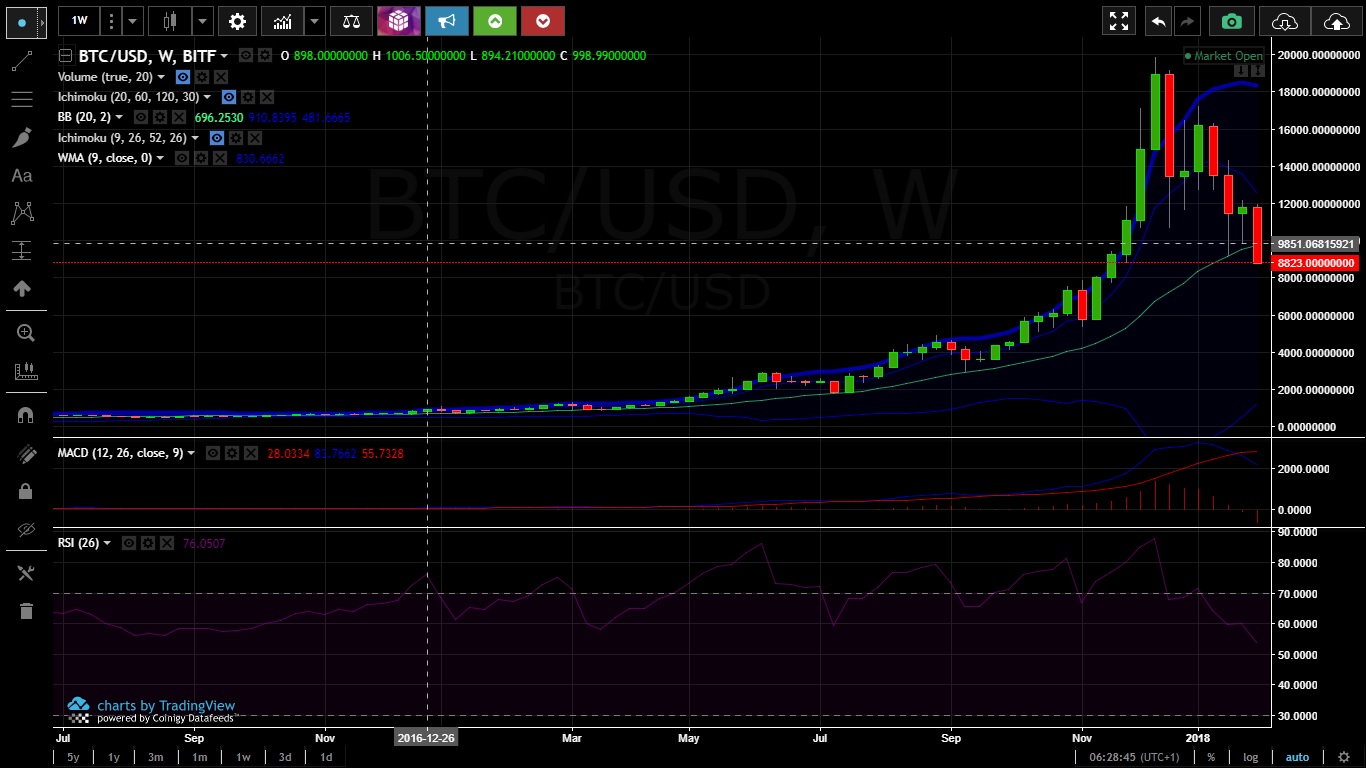The width and height of the screenshot is (1366, 768).
Task: Undo the last chart action
Action: click(x=1158, y=21)
